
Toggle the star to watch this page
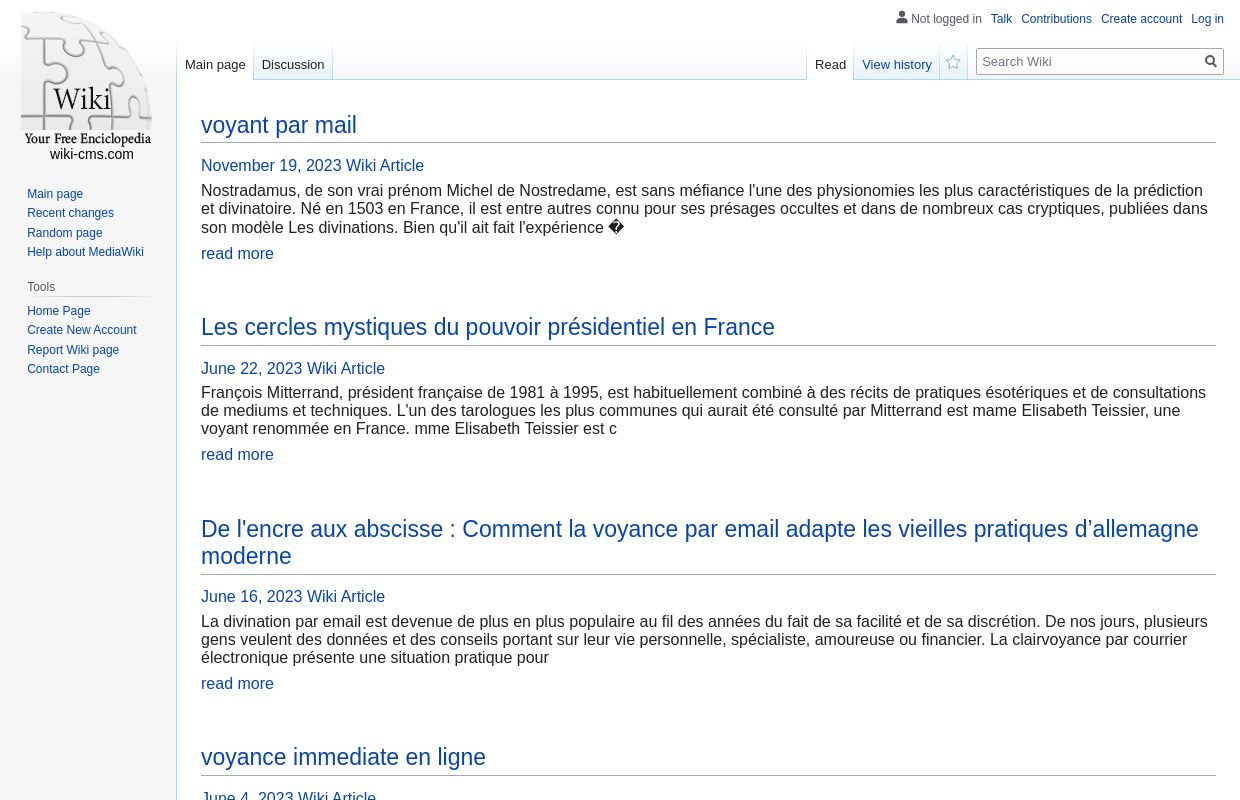[952, 62]
